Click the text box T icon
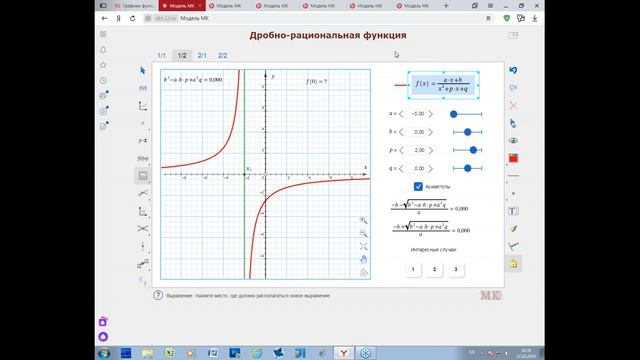The image size is (640, 360). coord(513,211)
